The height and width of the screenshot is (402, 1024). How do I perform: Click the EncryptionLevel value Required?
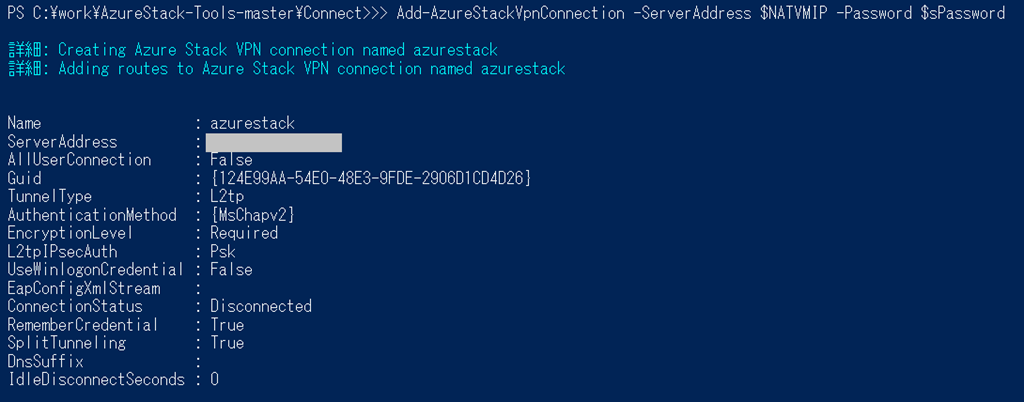pos(244,233)
